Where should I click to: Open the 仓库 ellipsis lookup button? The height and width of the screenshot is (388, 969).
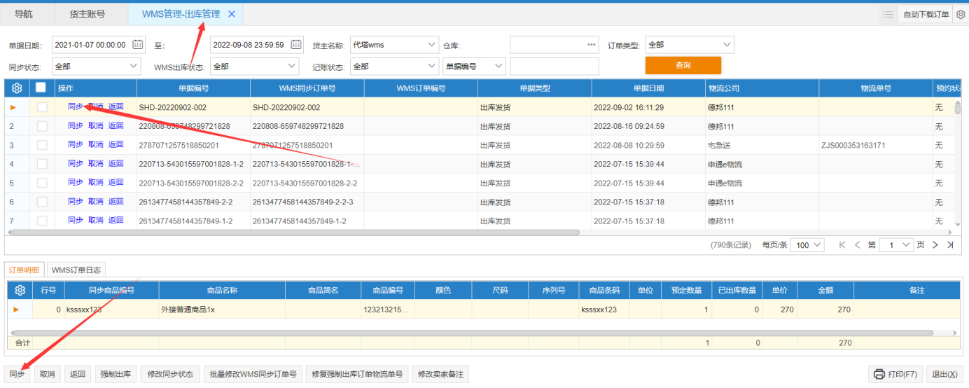click(591, 44)
